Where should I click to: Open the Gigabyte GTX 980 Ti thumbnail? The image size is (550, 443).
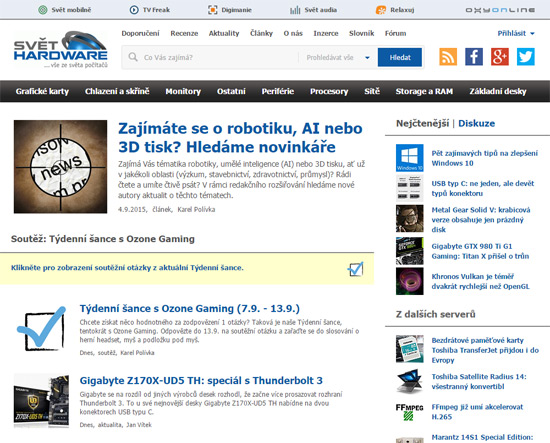(x=409, y=251)
